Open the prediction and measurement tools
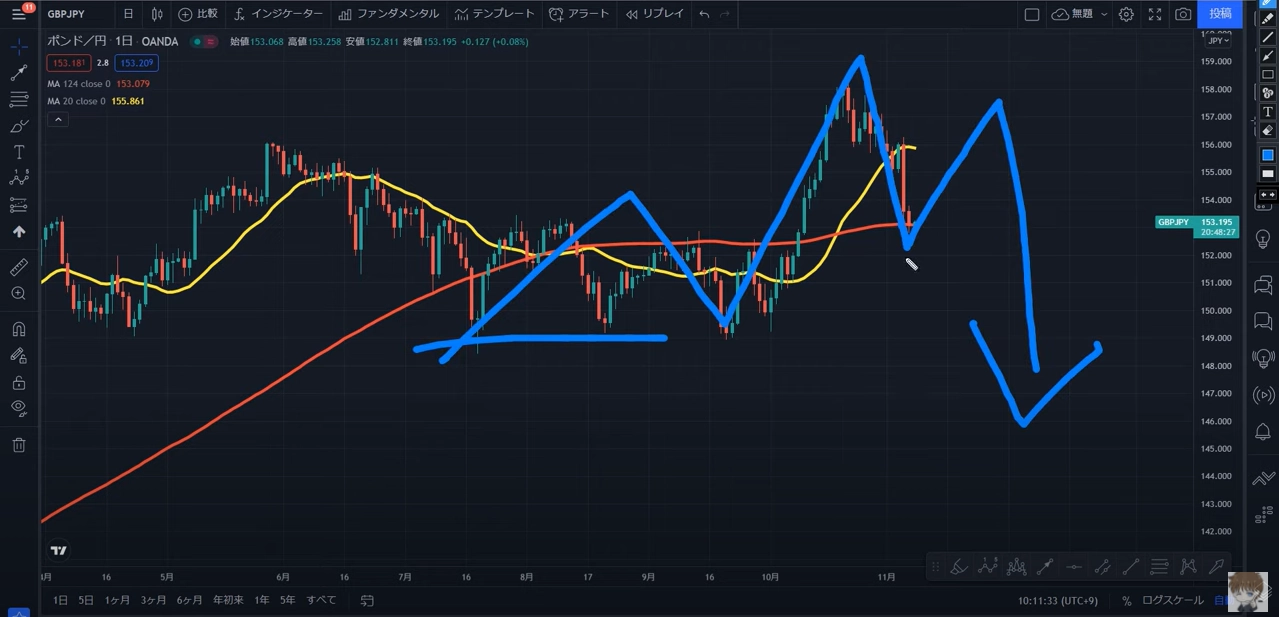This screenshot has width=1279, height=617. pos(18,205)
